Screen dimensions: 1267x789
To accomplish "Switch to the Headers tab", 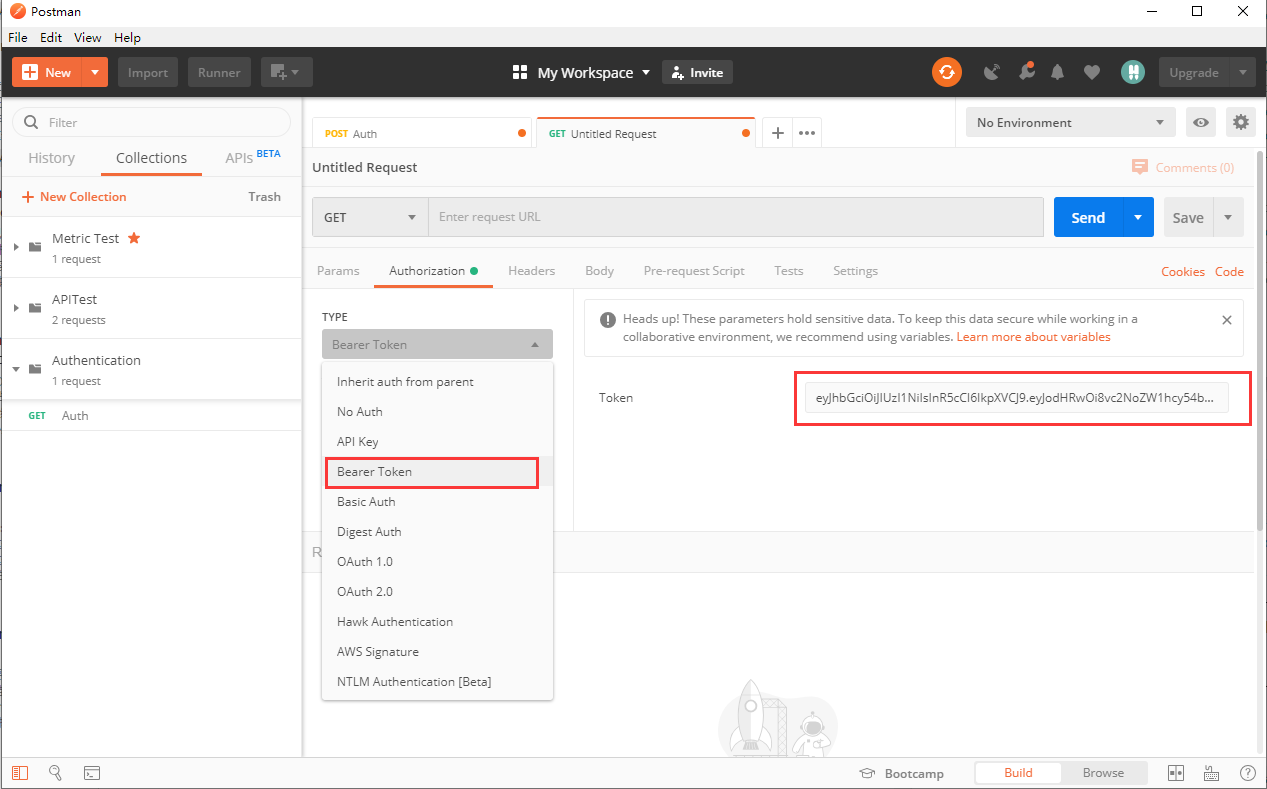I will (531, 271).
